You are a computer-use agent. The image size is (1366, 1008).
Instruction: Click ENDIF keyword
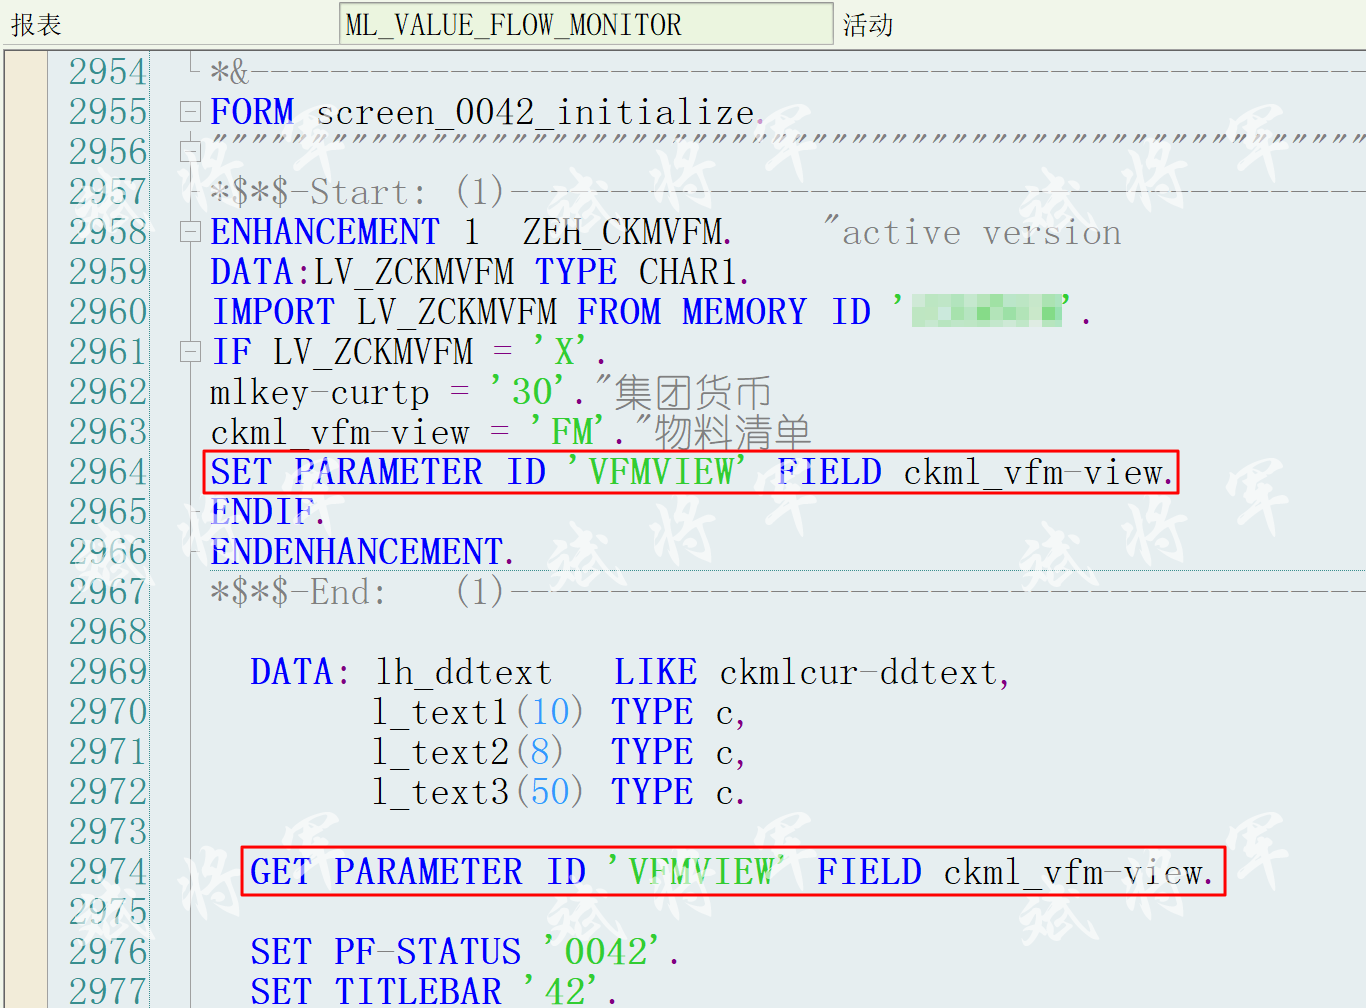[x=262, y=512]
